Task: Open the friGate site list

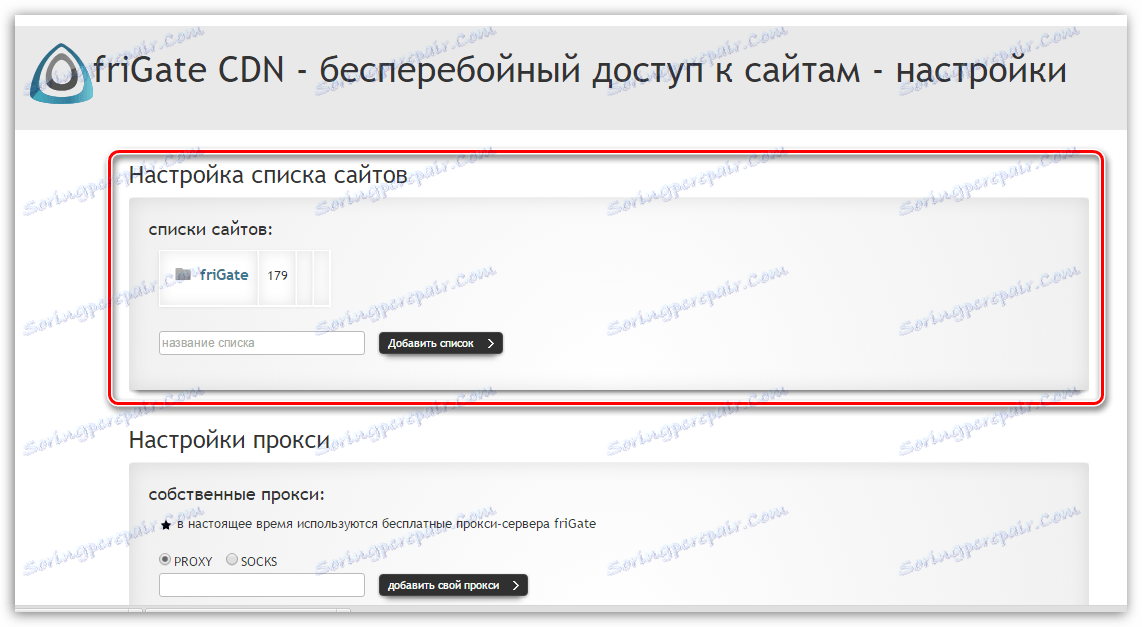Action: click(224, 275)
